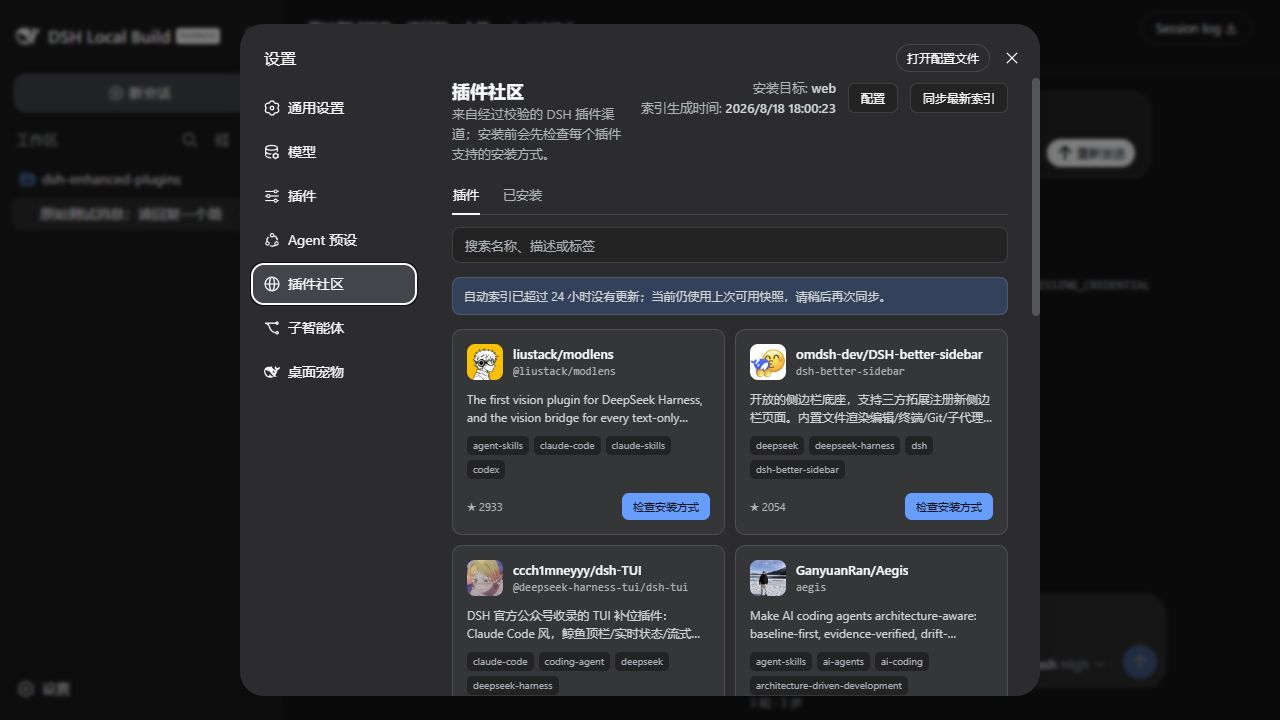Click the deepseek tag on better-sidebar card
Image resolution: width=1280 pixels, height=720 pixels.
[777, 445]
